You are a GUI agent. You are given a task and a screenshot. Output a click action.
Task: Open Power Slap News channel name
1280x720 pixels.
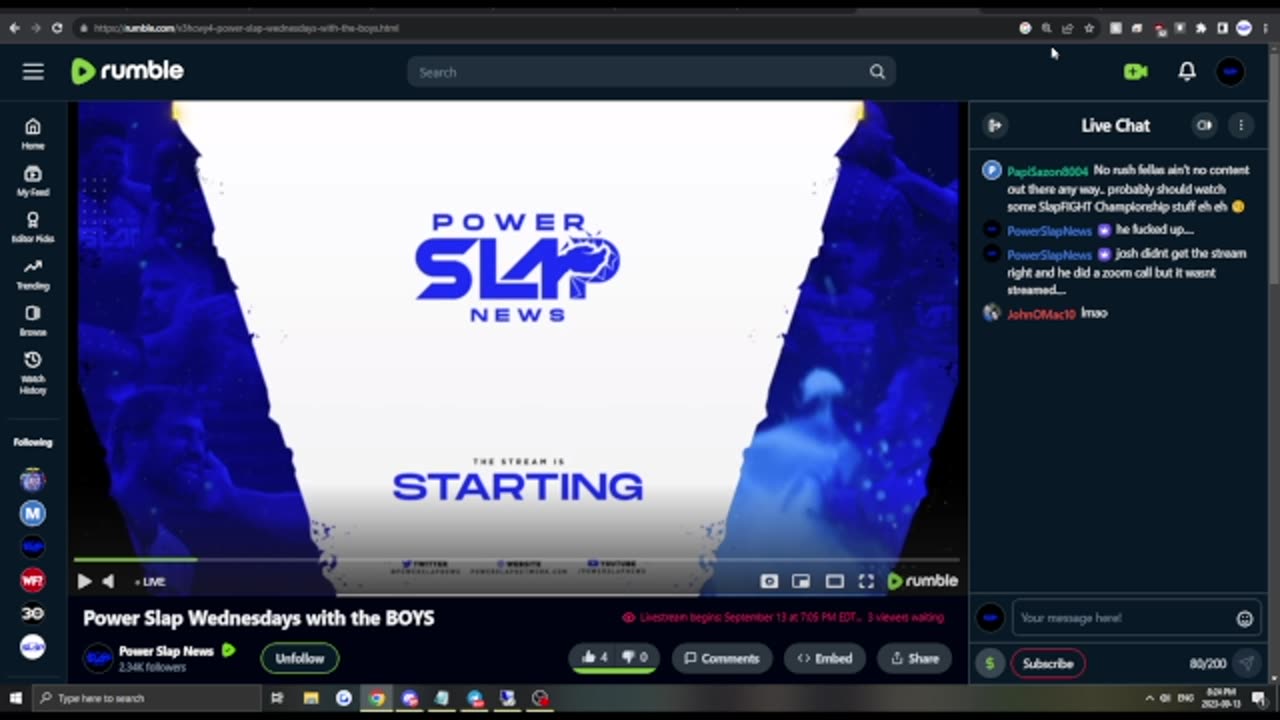tap(166, 651)
